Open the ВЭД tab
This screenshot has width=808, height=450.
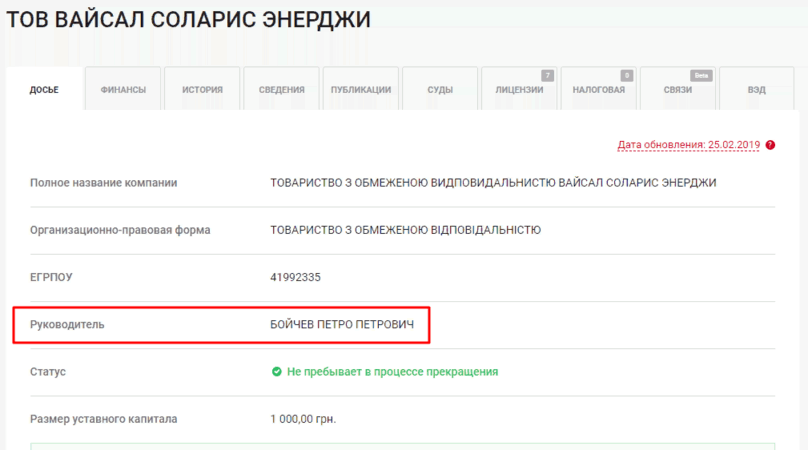point(756,89)
